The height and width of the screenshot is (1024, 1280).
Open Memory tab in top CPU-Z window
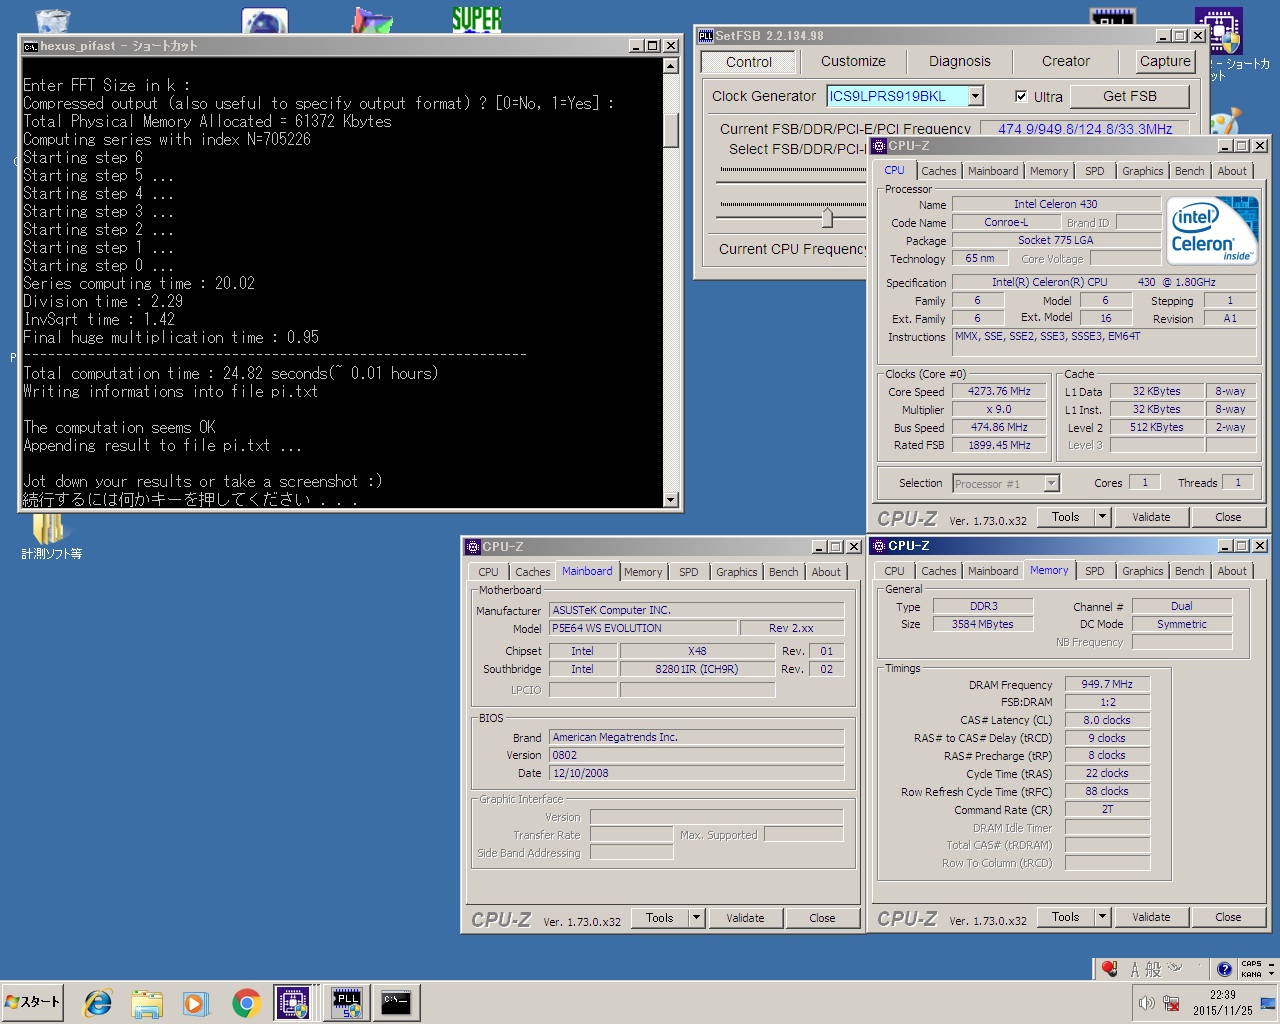(x=1049, y=171)
